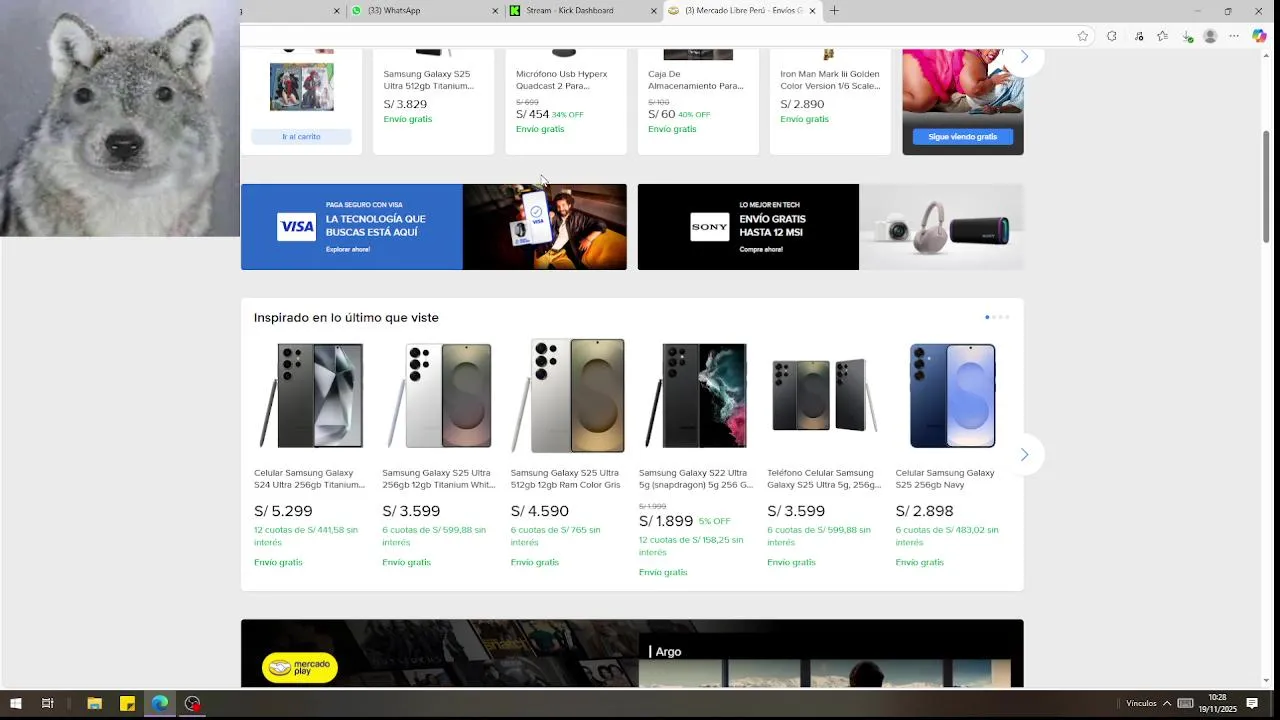Click the S/ 3.829 price

[x=405, y=104]
